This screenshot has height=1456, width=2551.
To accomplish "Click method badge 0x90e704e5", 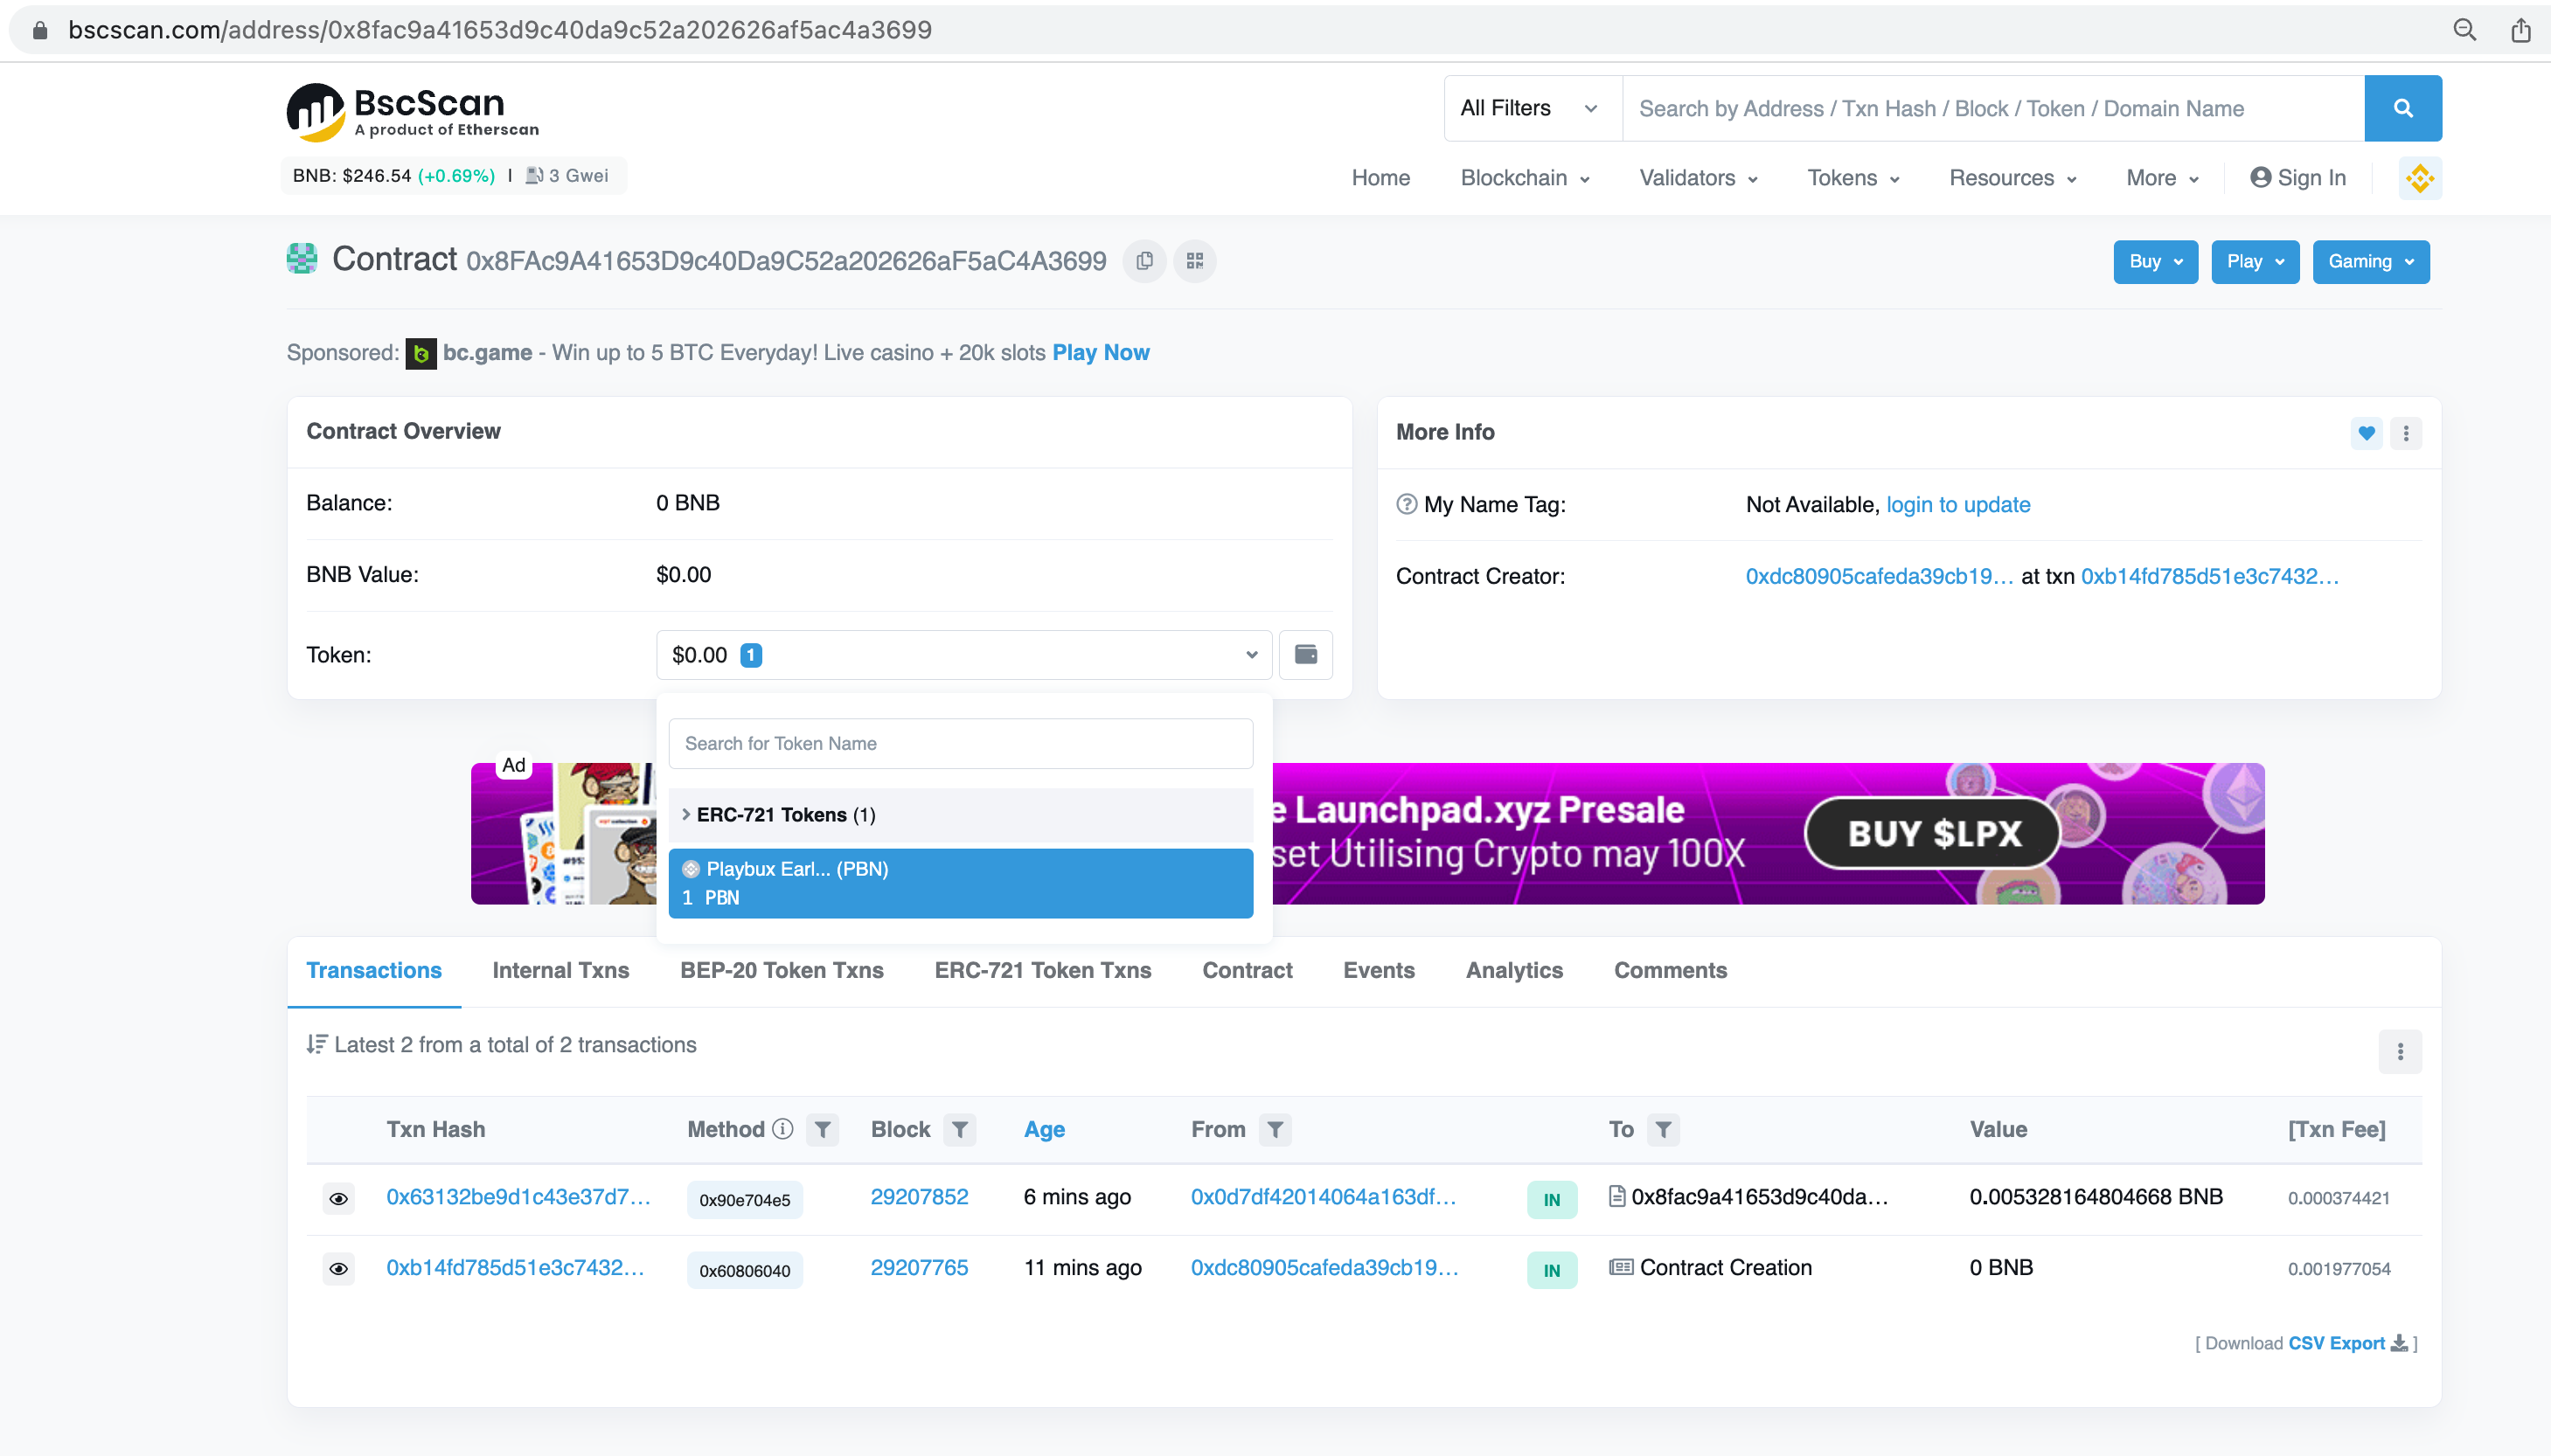I will point(744,1200).
